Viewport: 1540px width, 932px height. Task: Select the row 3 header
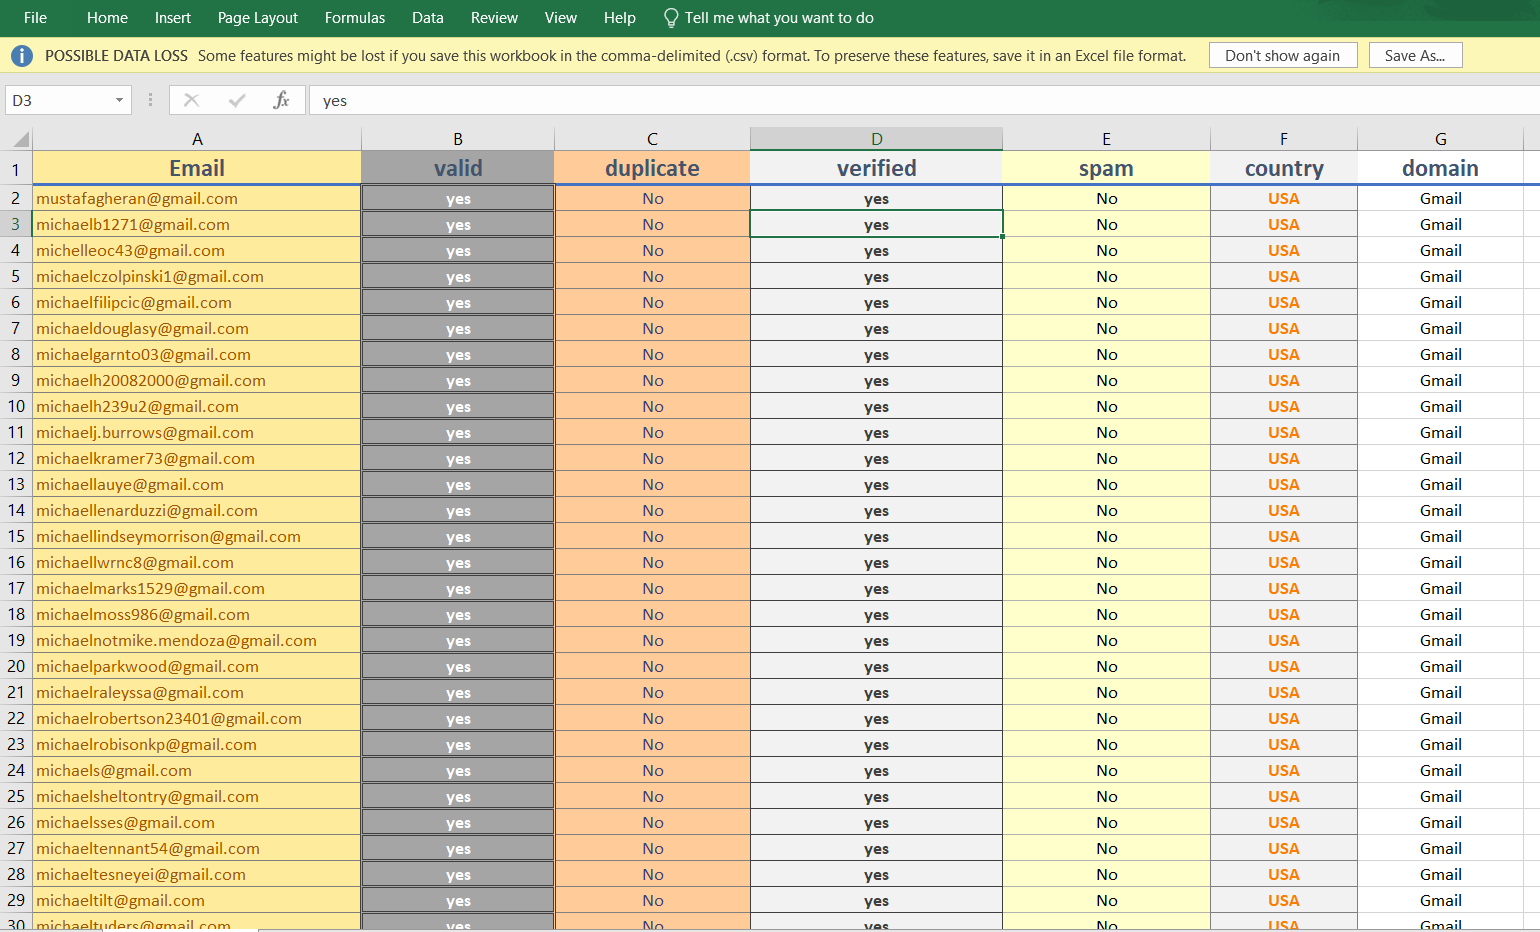coord(15,224)
